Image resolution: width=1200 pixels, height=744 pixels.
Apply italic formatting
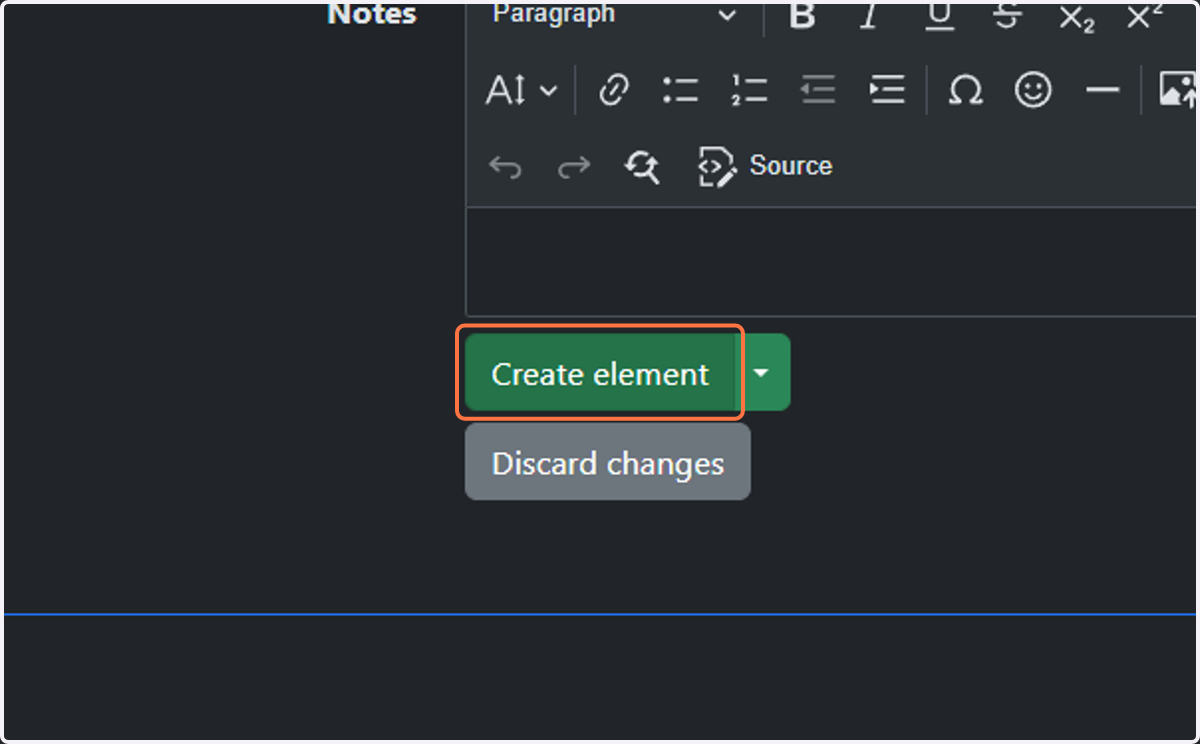[x=869, y=17]
